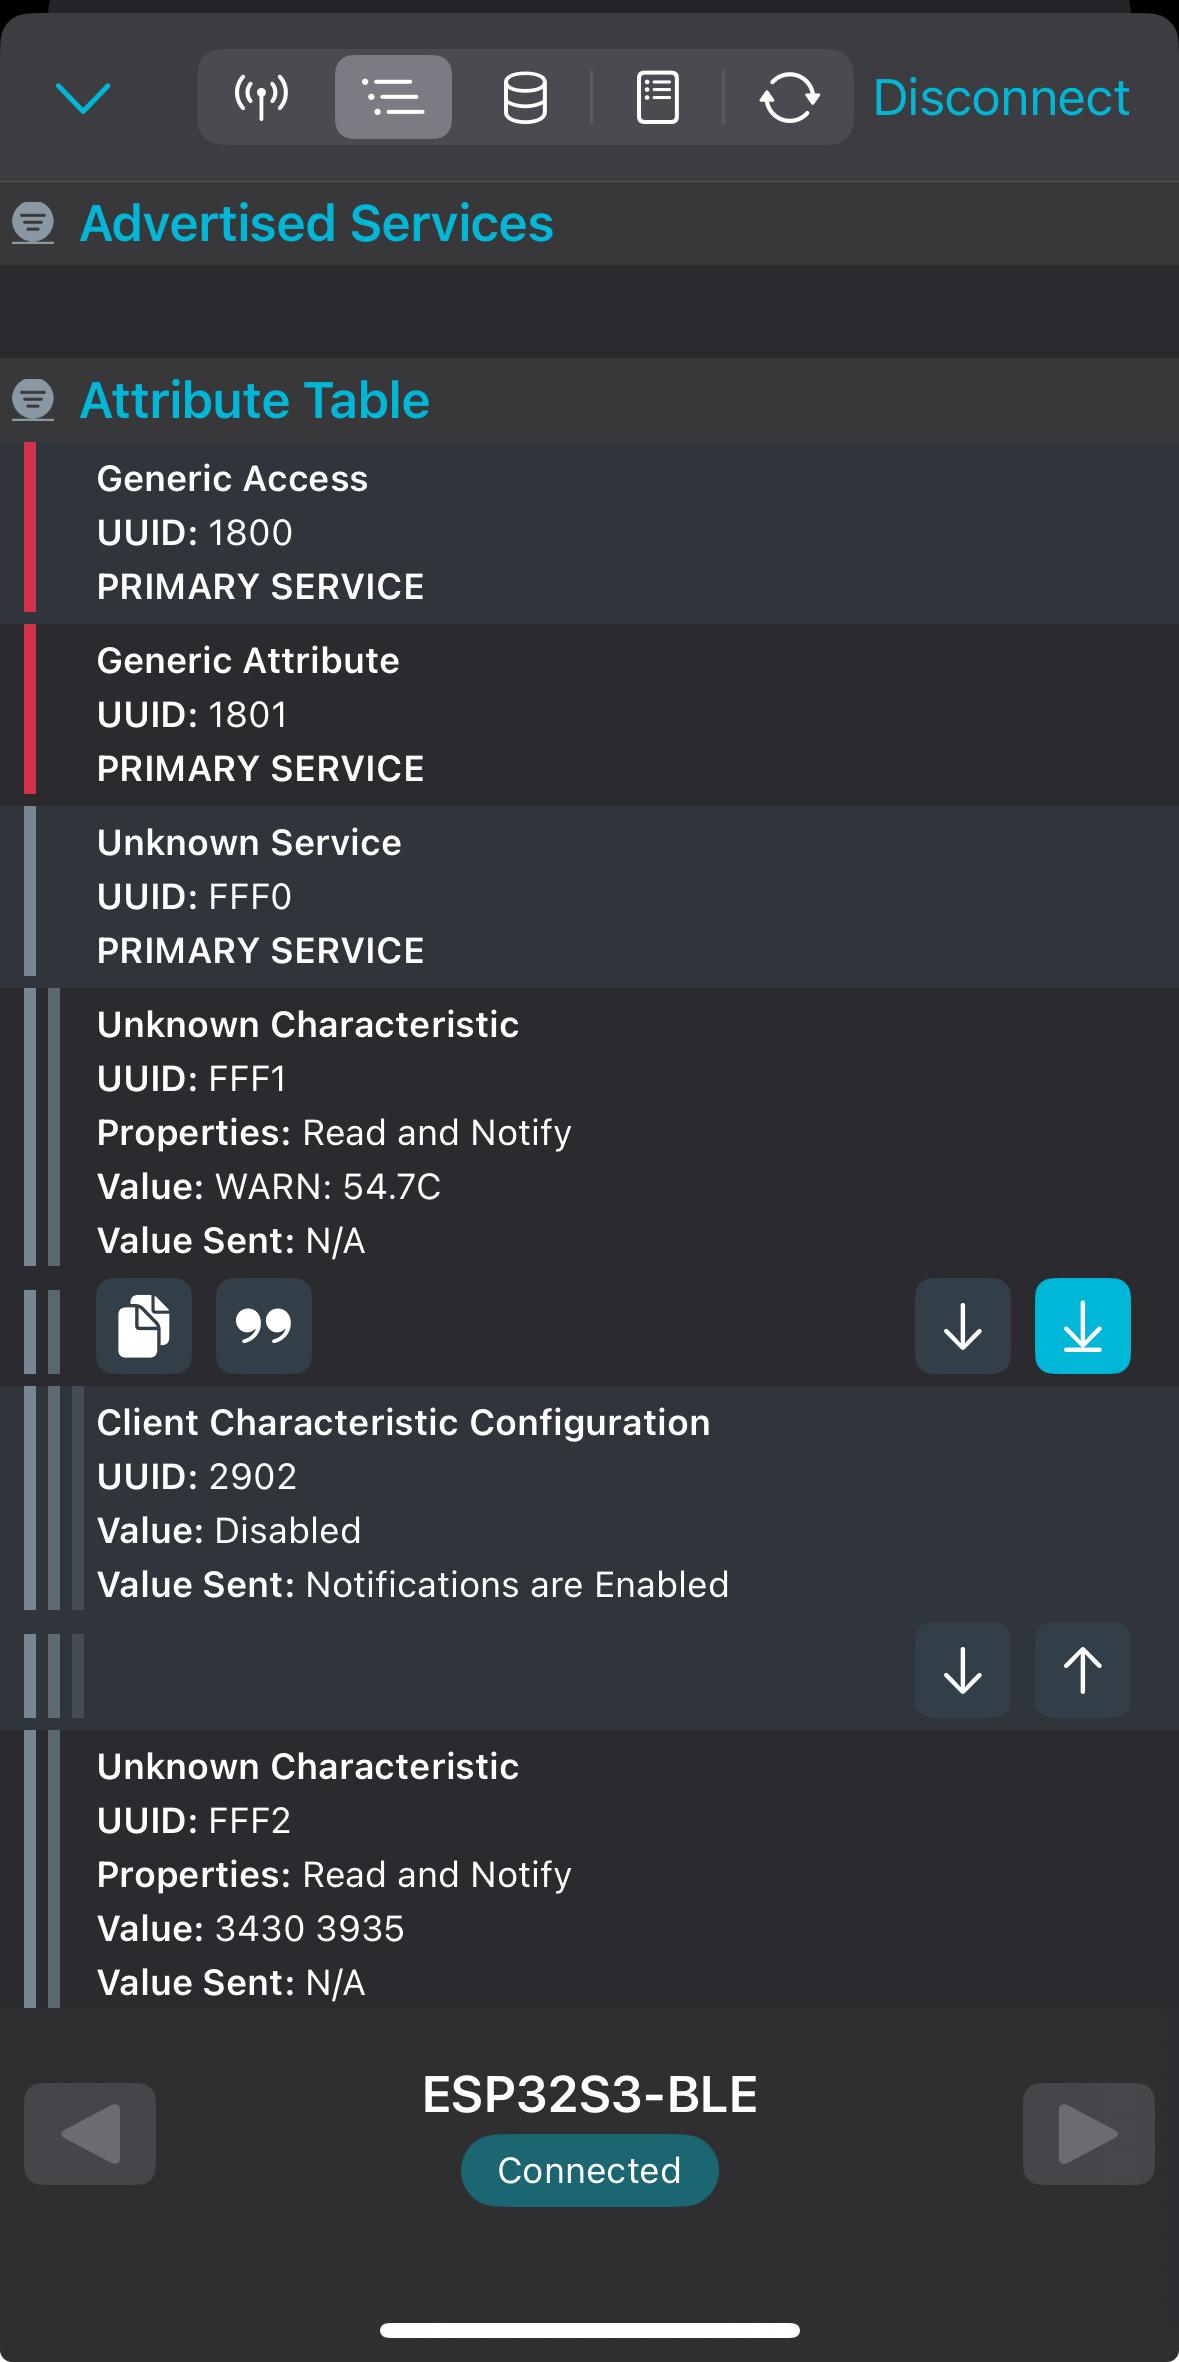The height and width of the screenshot is (2362, 1179).
Task: Tap the refresh sync arrows icon
Action: [789, 97]
